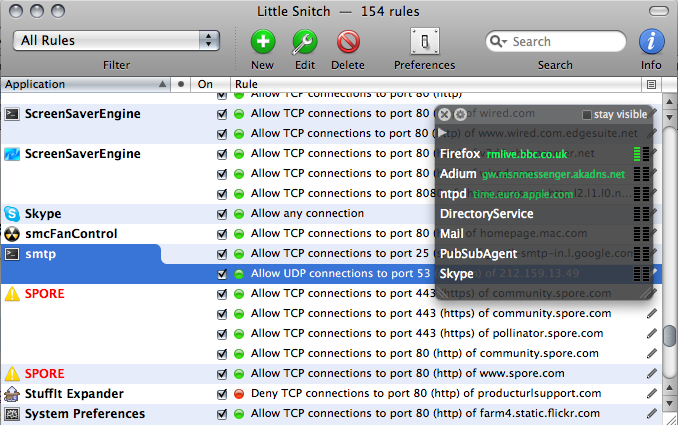This screenshot has height=425, width=678.
Task: Click the pencil icon for producturlsupport.com rule
Action: 652,393
